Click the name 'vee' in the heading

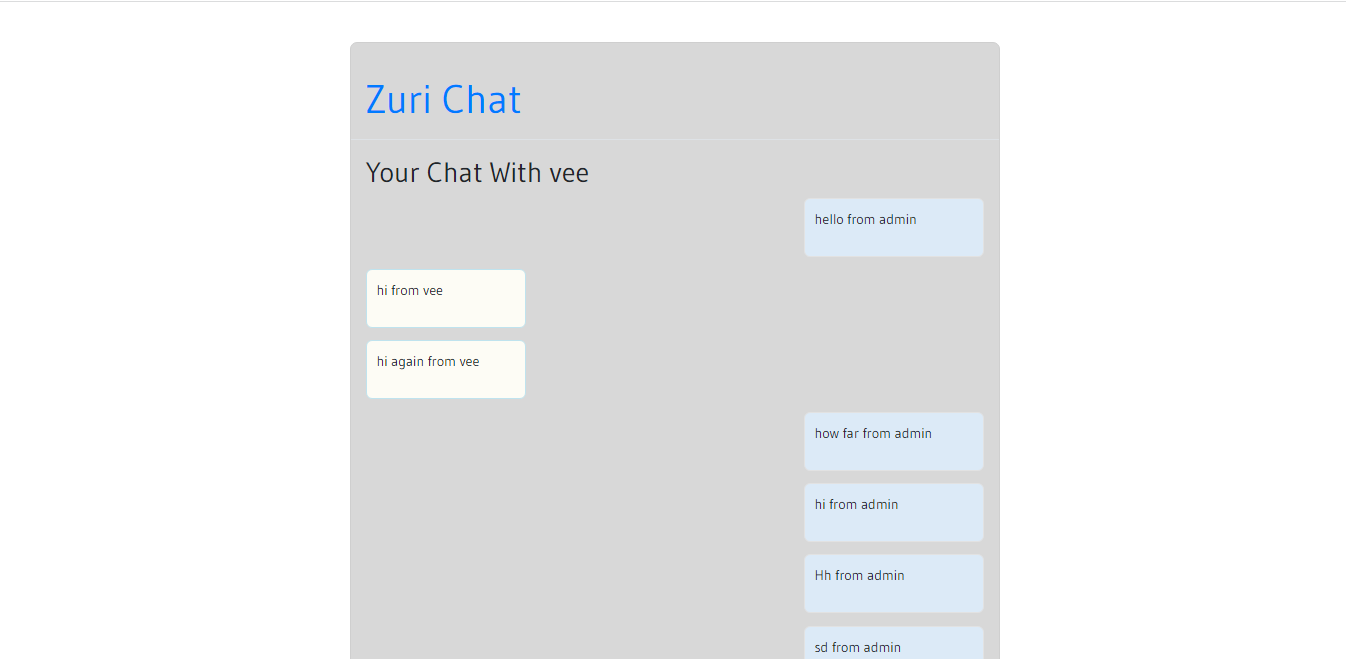[569, 175]
